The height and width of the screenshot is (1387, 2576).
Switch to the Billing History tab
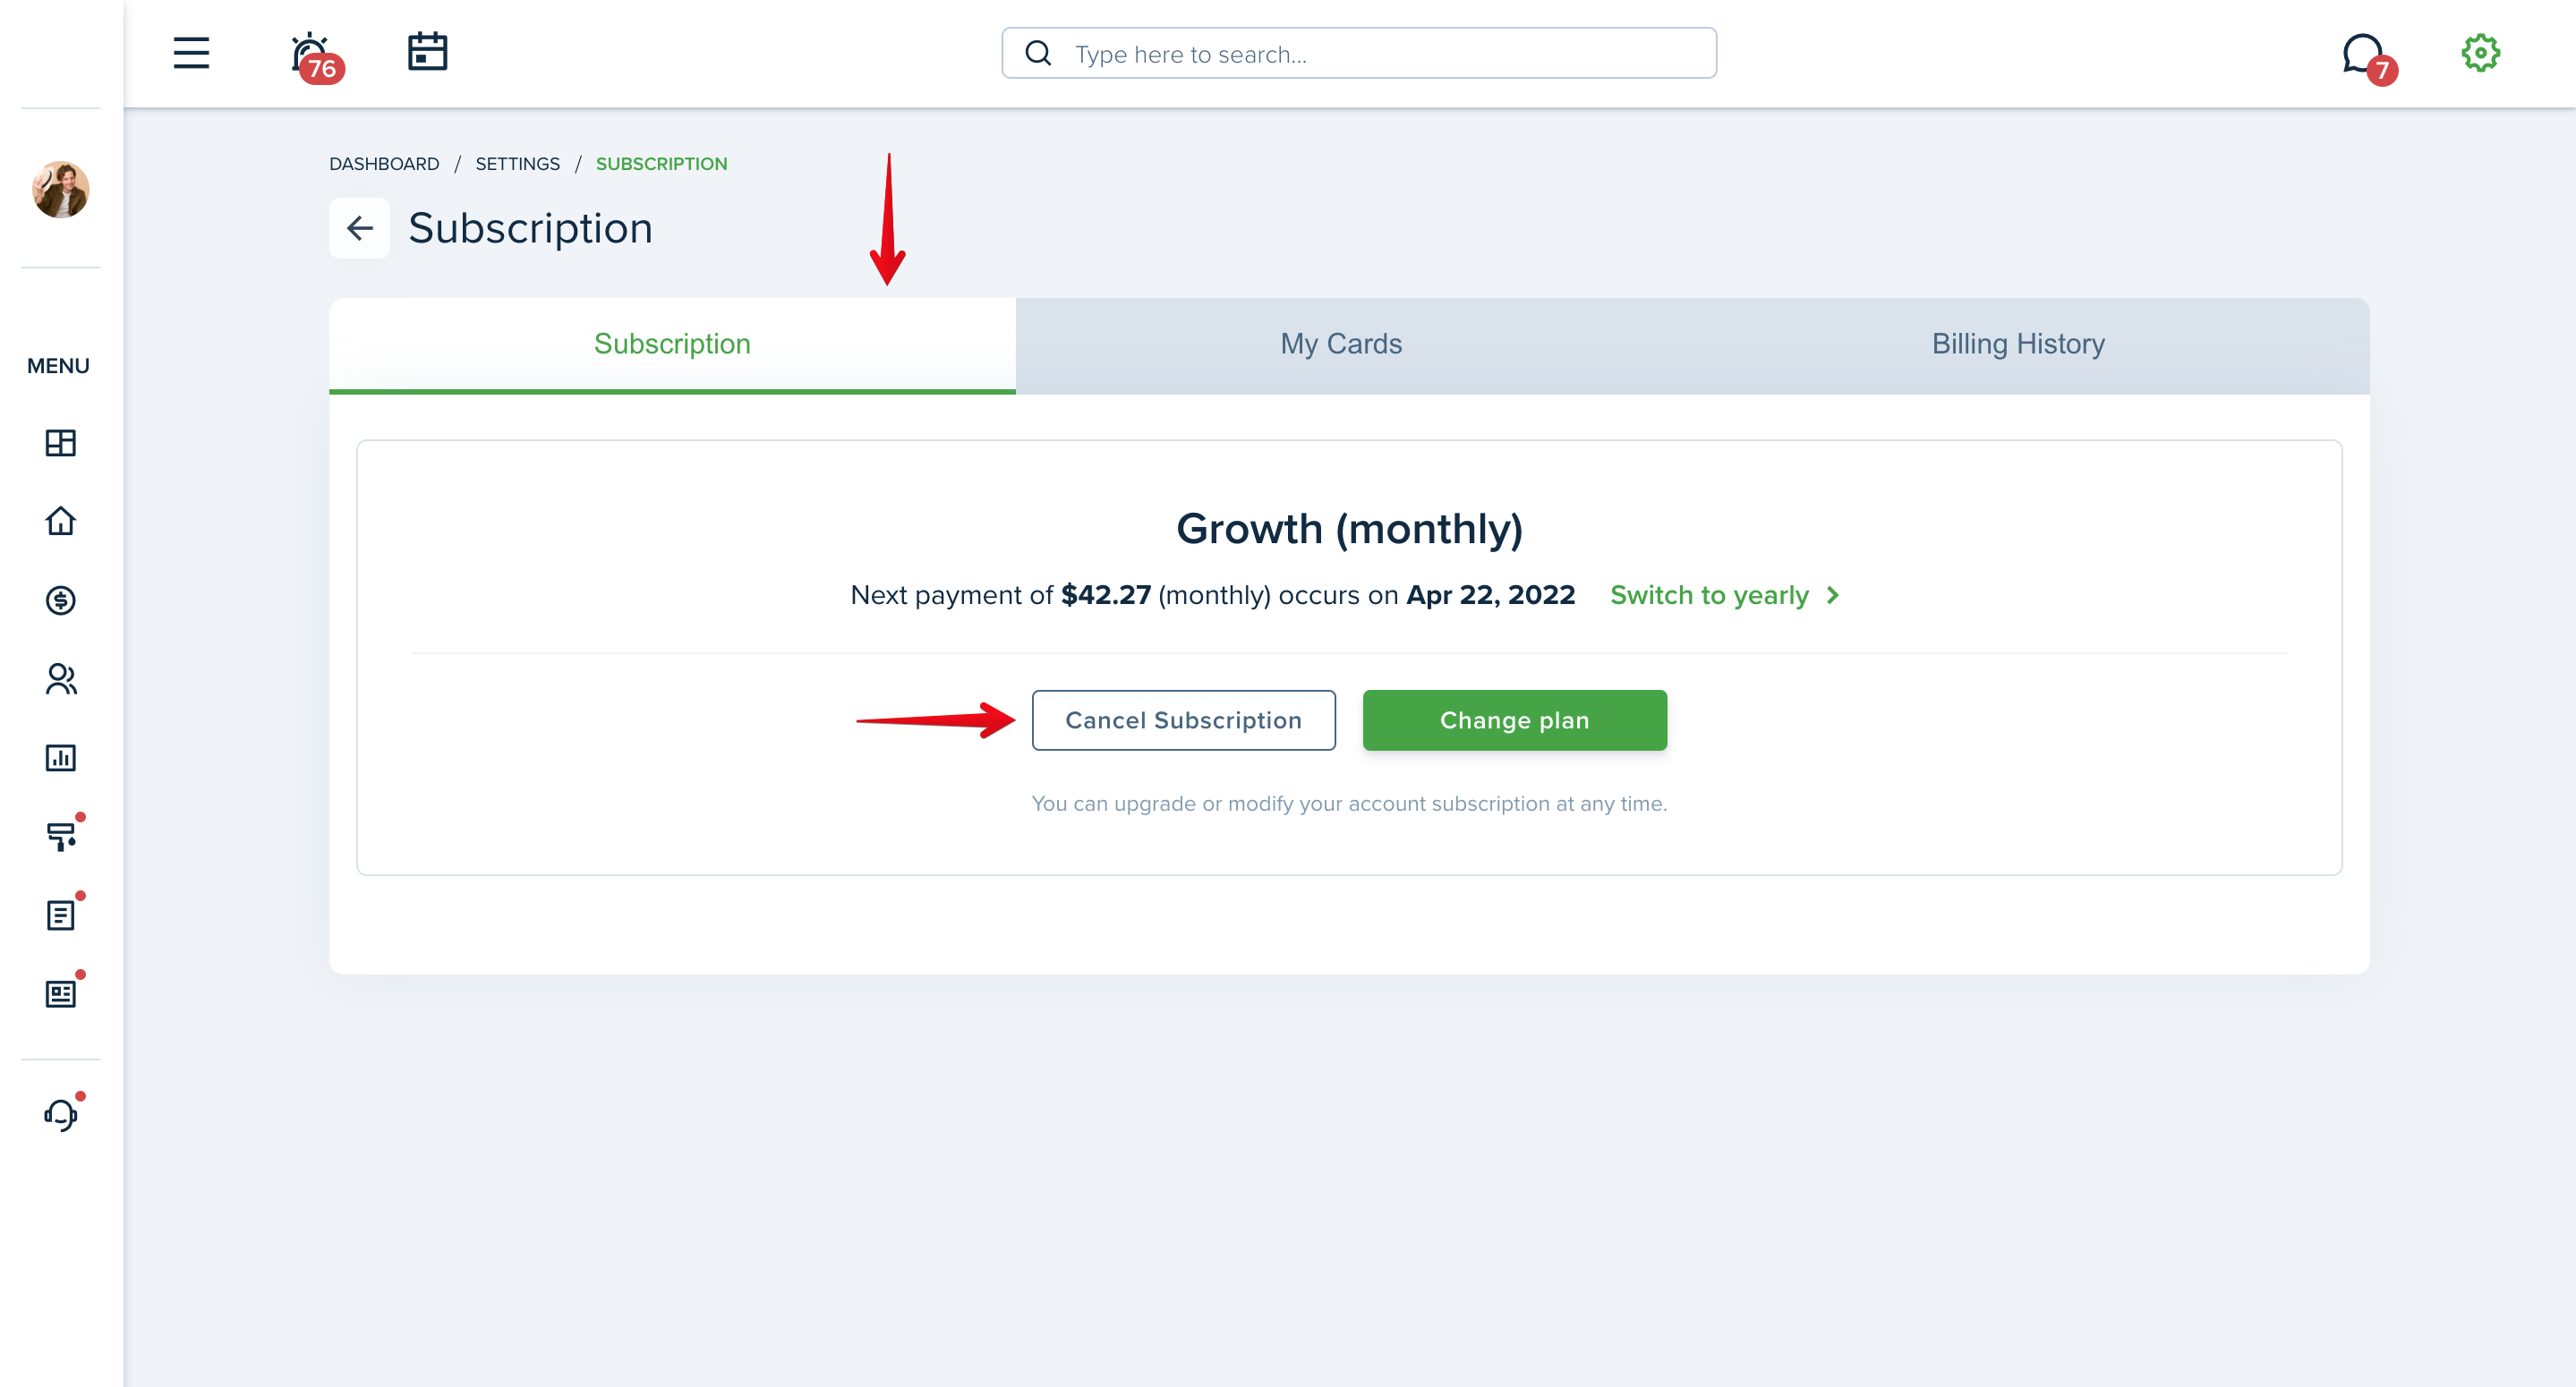tap(2018, 344)
